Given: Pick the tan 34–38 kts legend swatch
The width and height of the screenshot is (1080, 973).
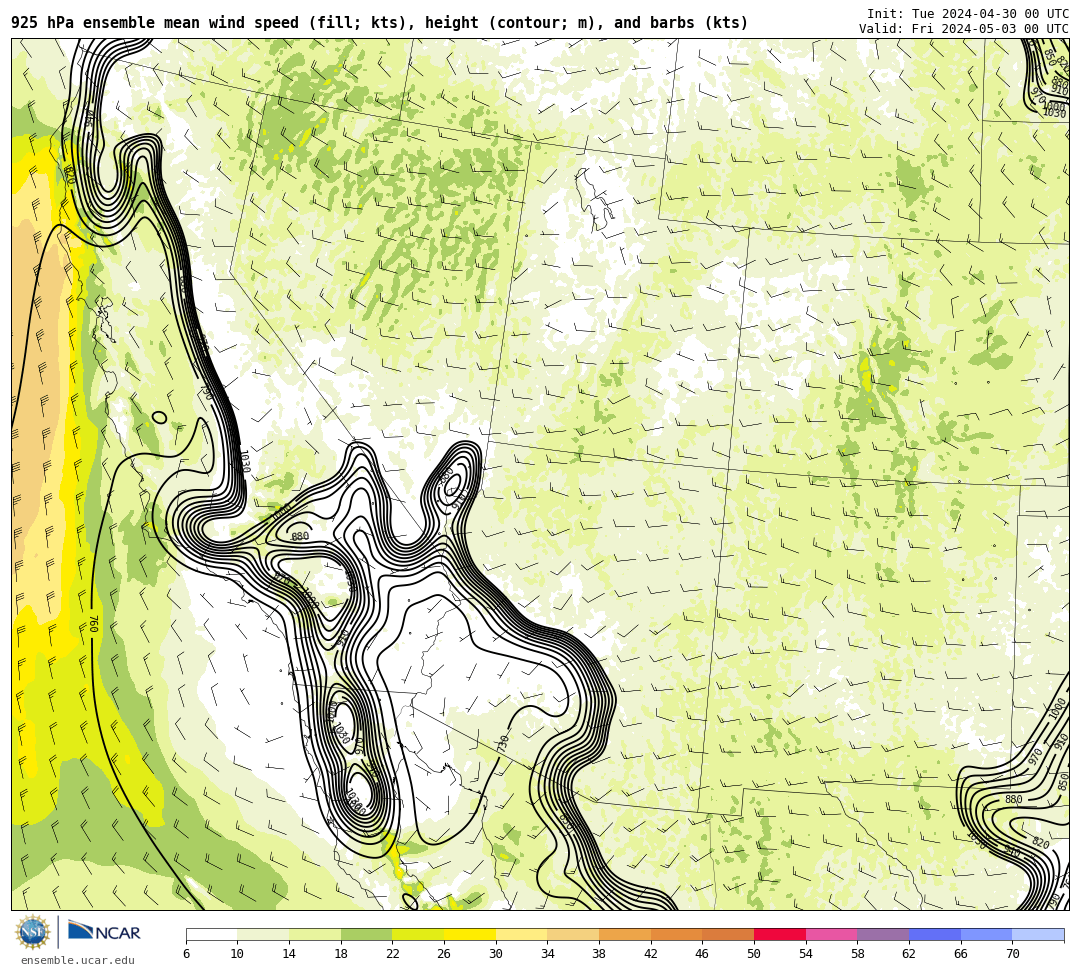Looking at the screenshot, I should (x=573, y=934).
